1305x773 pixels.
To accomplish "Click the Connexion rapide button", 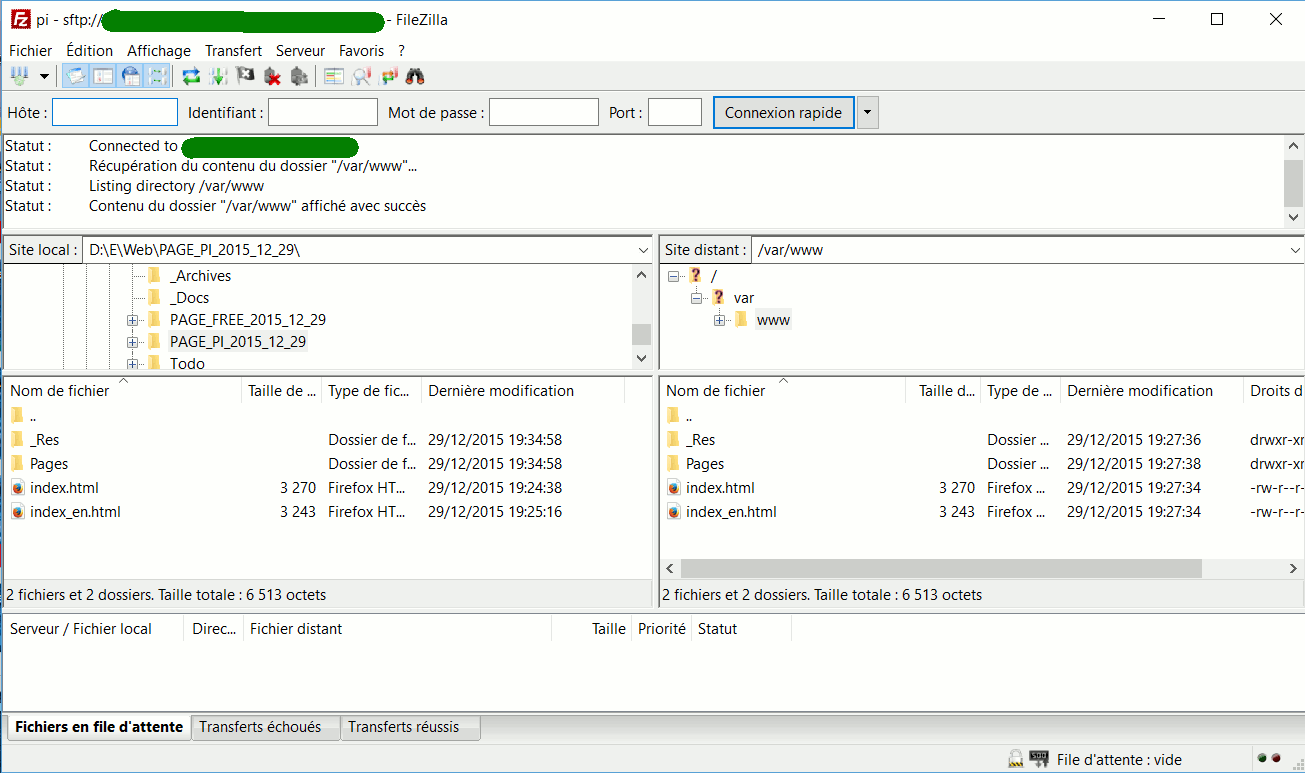I will 783,113.
